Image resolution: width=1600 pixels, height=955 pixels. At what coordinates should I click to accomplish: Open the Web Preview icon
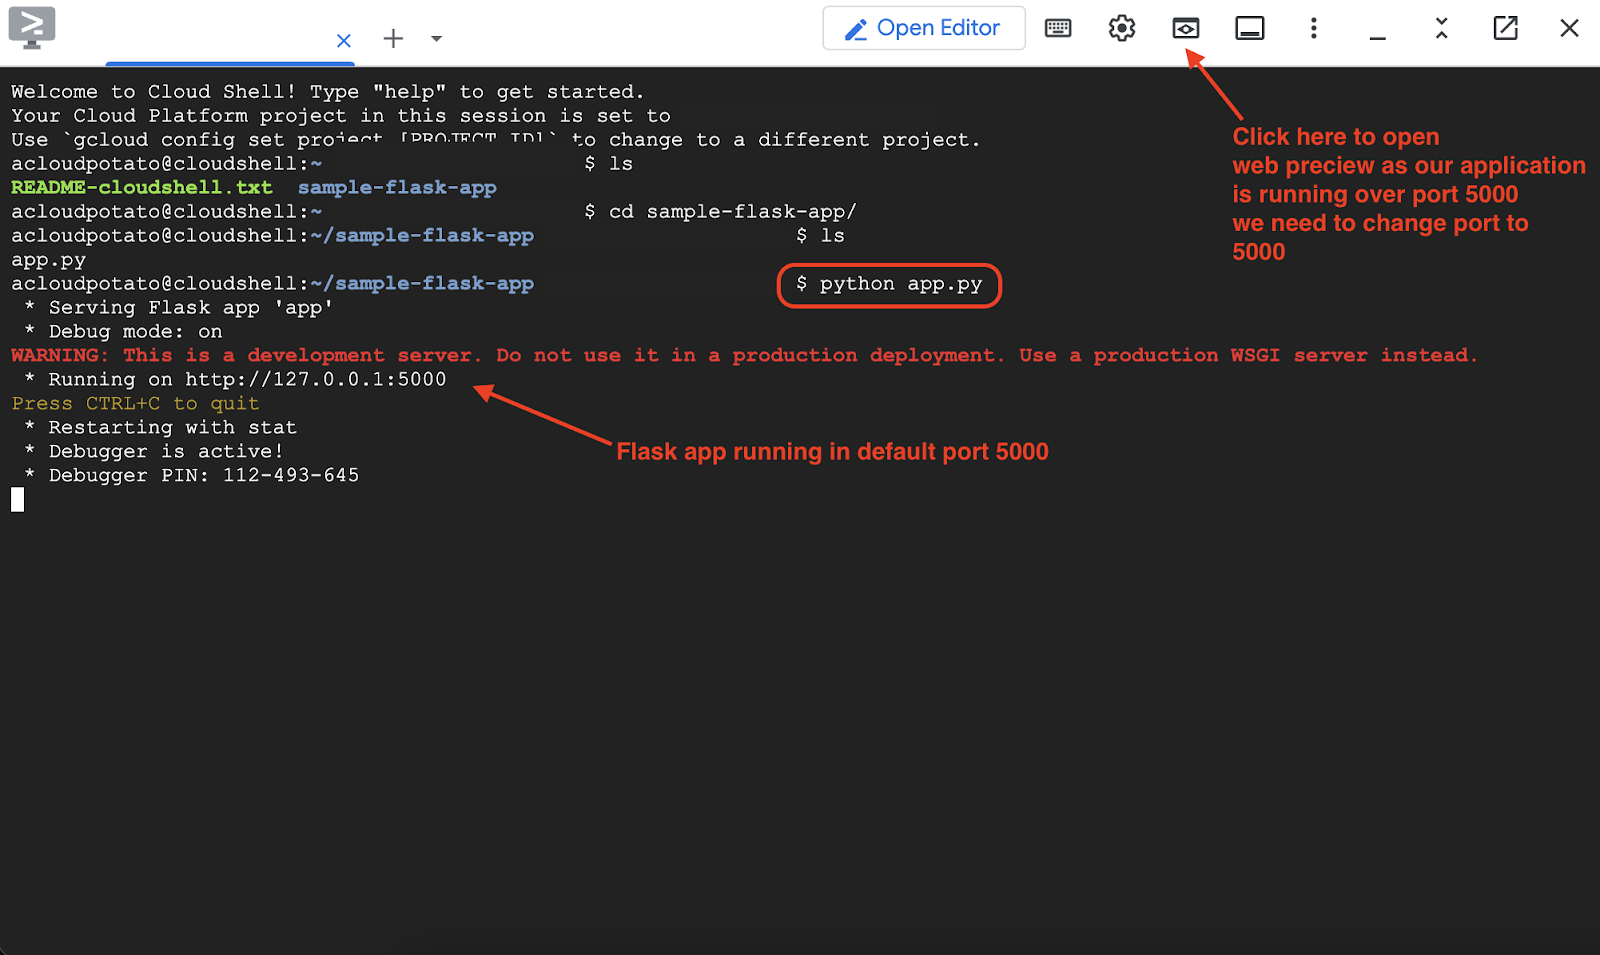[1186, 28]
